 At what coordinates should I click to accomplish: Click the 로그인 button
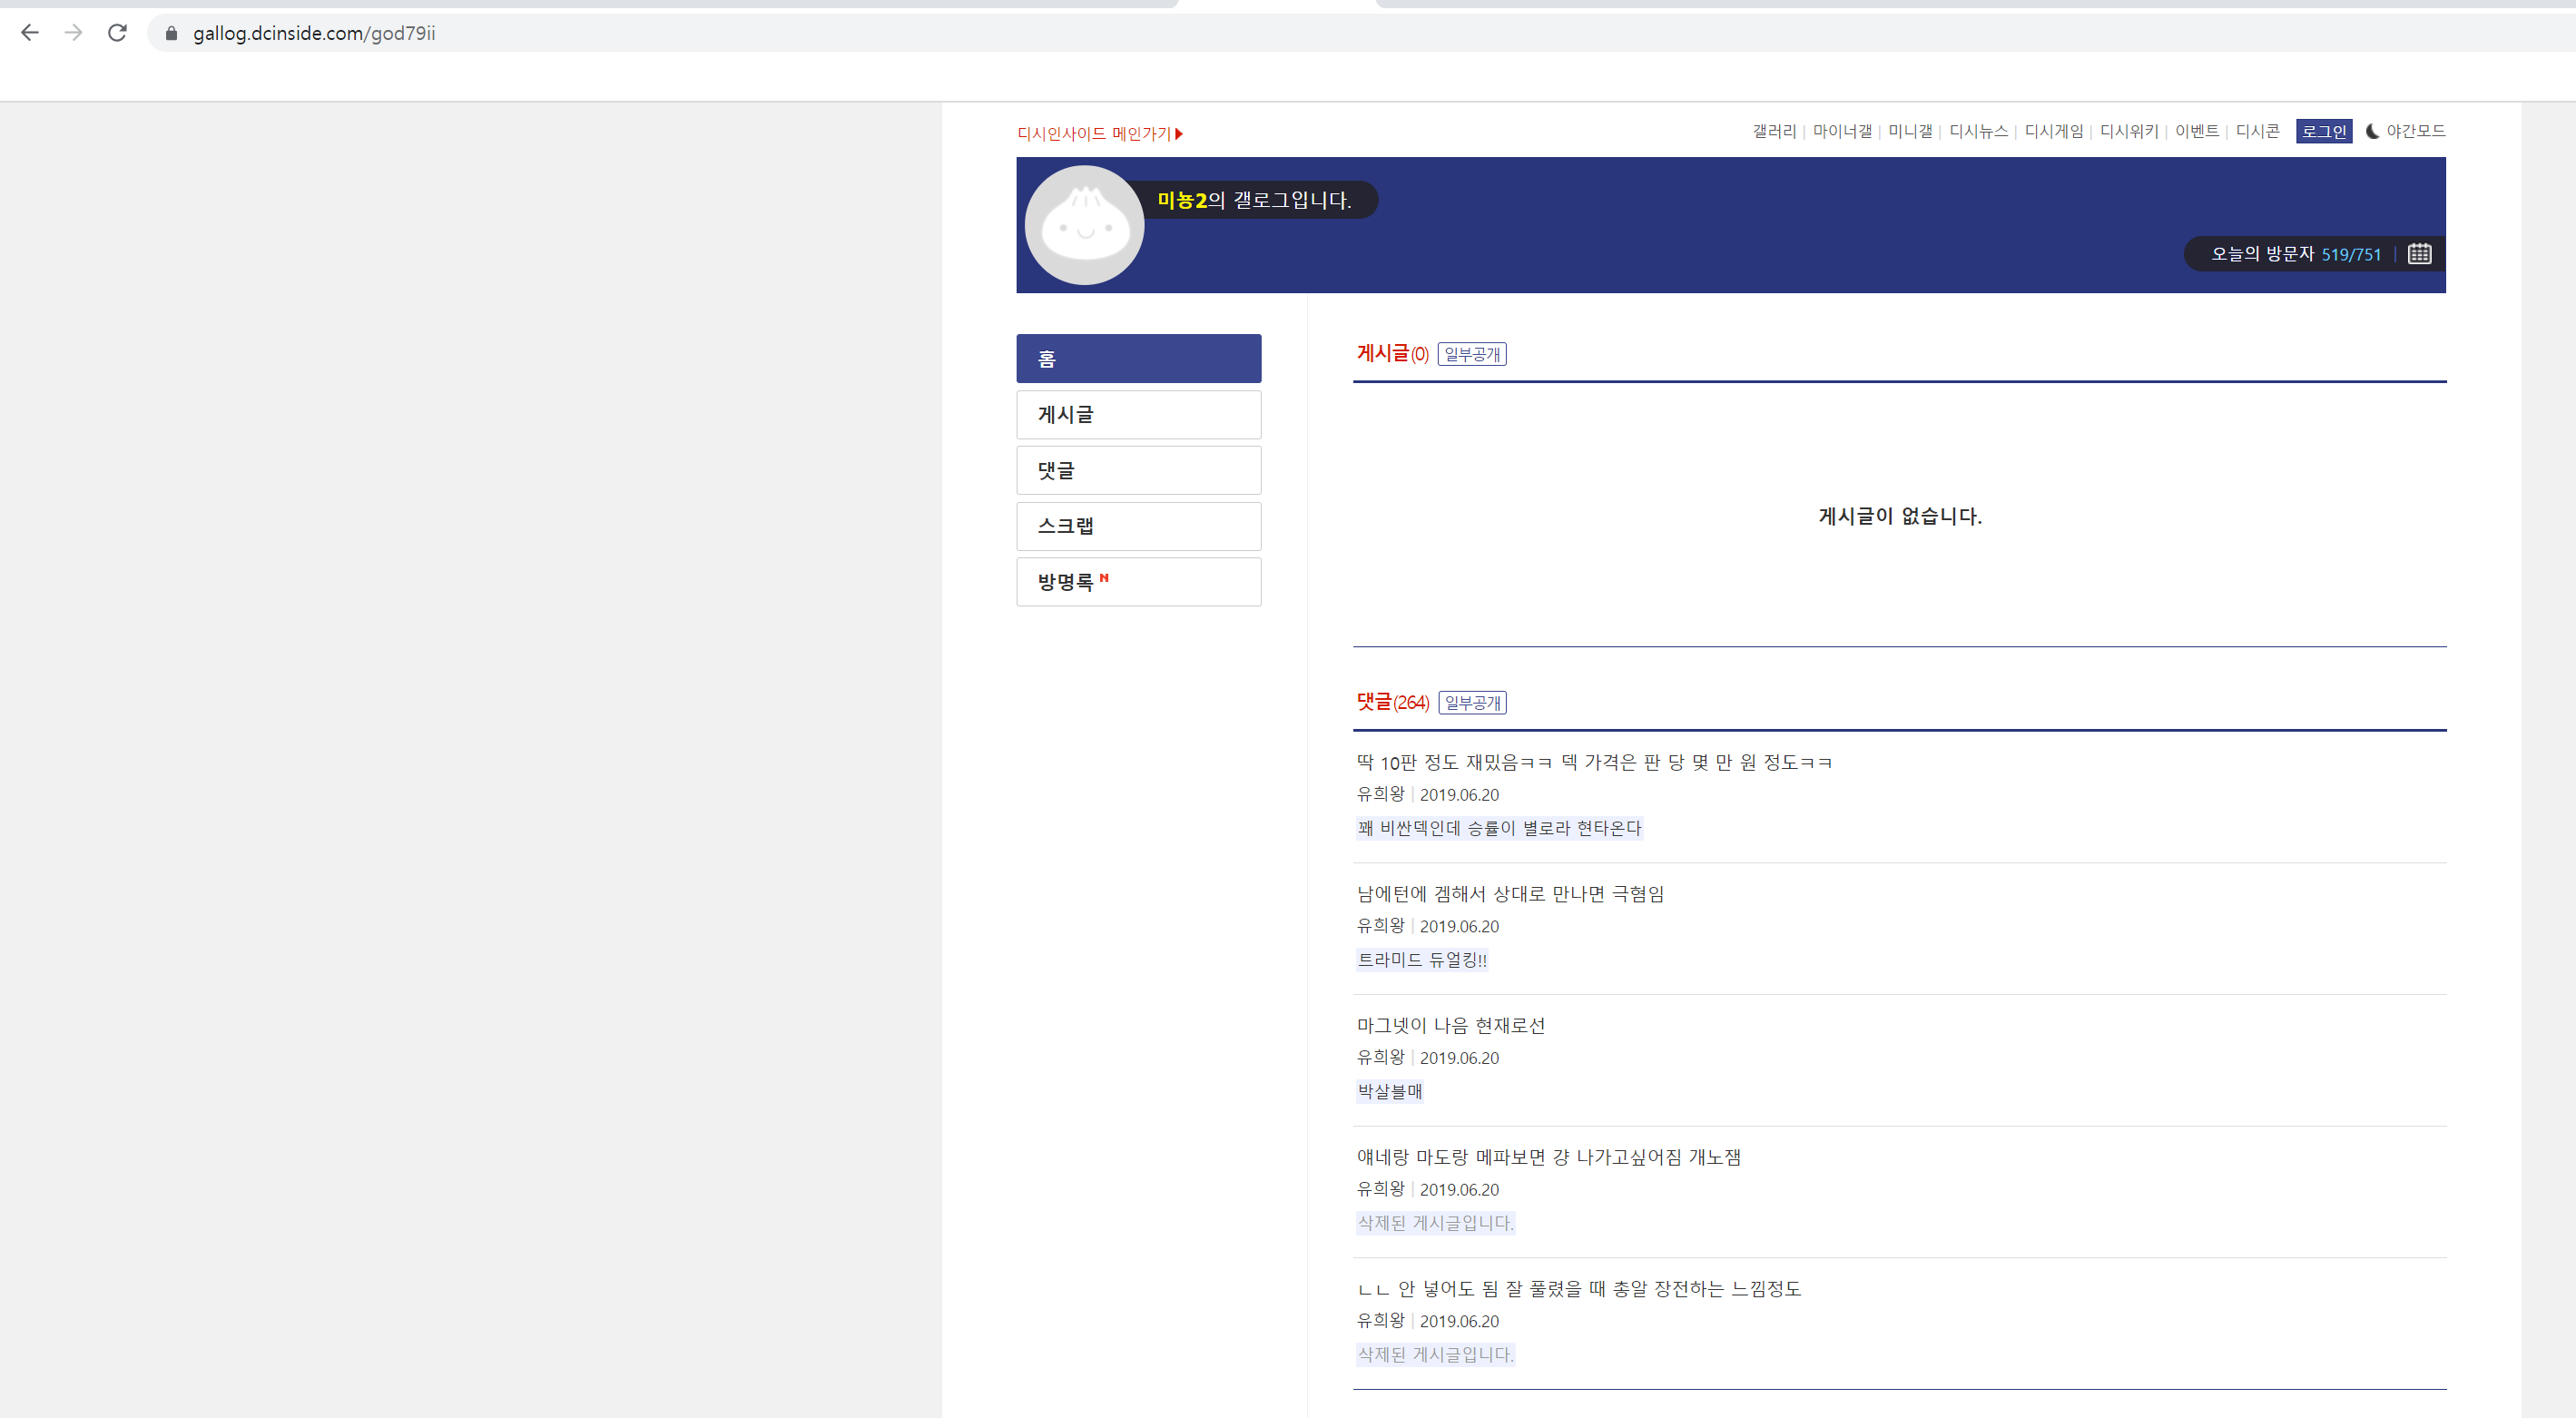pyautogui.click(x=2323, y=131)
